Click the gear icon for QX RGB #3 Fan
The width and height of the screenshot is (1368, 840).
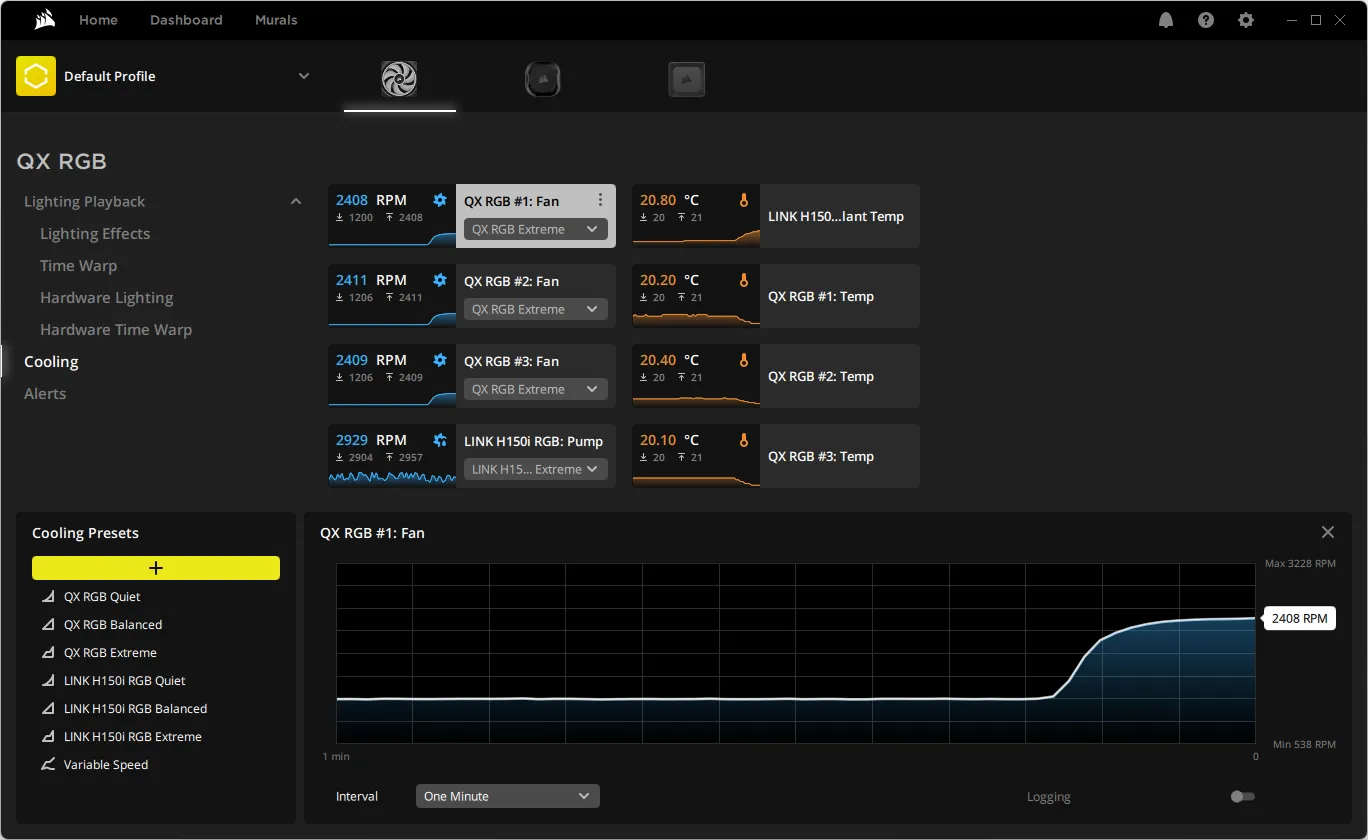pos(440,360)
